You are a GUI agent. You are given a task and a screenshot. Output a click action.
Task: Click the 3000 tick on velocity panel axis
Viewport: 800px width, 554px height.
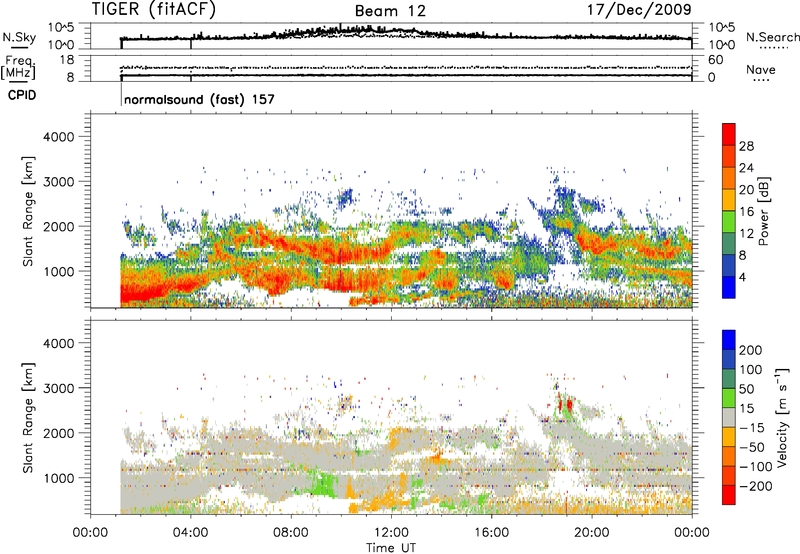[59, 388]
